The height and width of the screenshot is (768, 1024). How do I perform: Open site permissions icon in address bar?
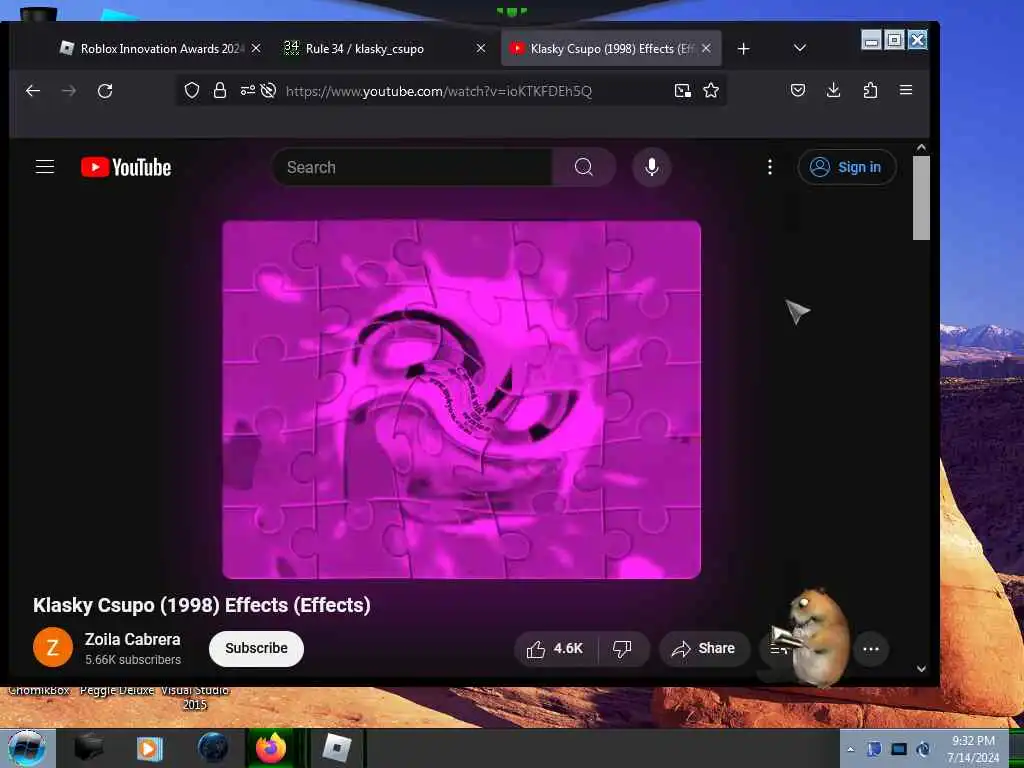click(x=248, y=90)
